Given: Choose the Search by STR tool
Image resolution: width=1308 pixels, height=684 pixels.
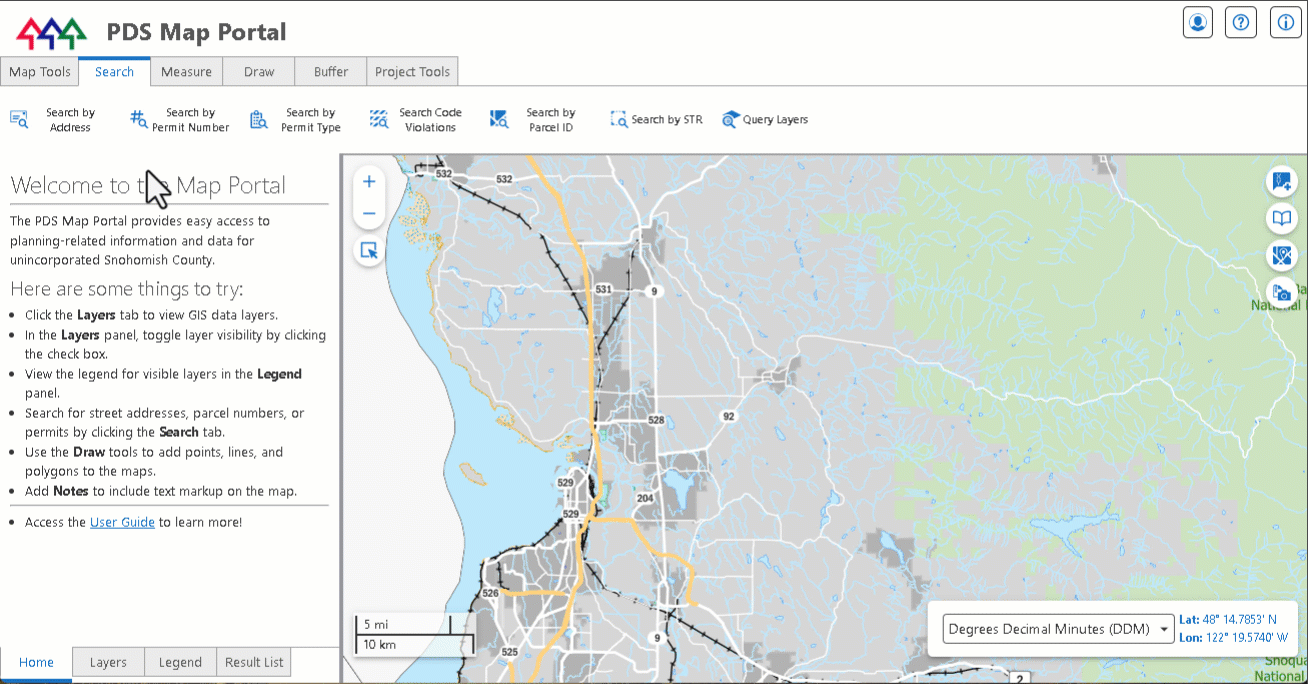Looking at the screenshot, I should pos(657,120).
